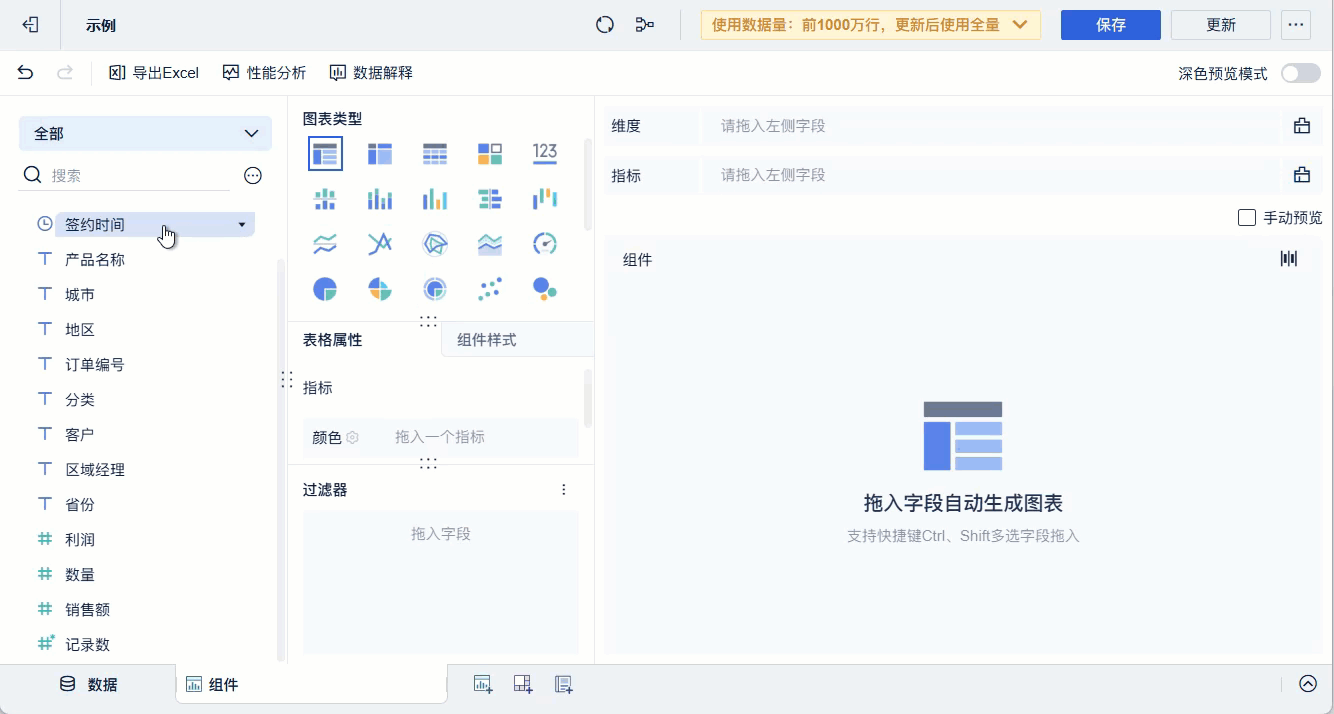Toggle 深色预览模式 dark preview switch
The width and height of the screenshot is (1334, 714).
1301,73
